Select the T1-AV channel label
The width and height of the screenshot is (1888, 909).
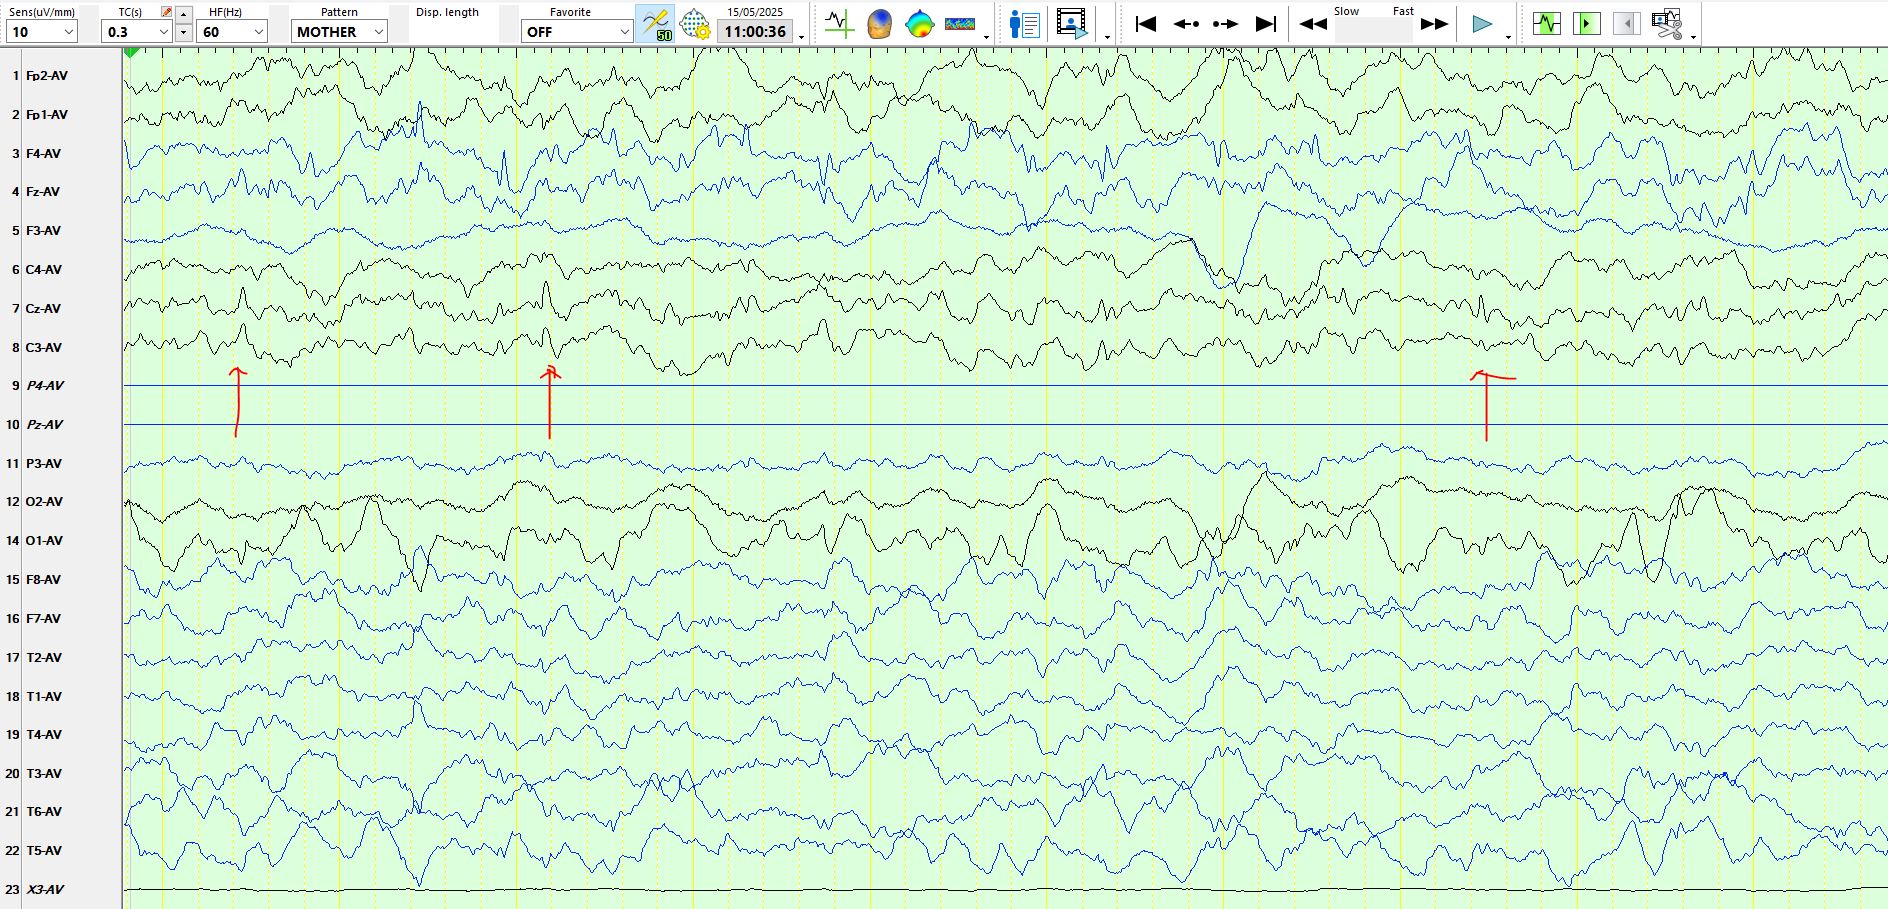click(43, 697)
